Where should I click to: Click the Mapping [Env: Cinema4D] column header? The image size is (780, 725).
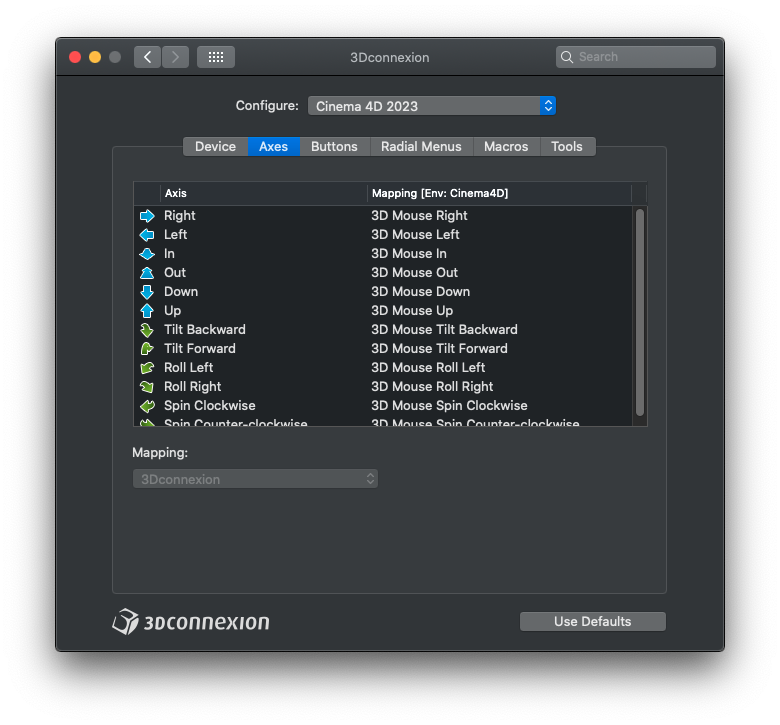499,194
